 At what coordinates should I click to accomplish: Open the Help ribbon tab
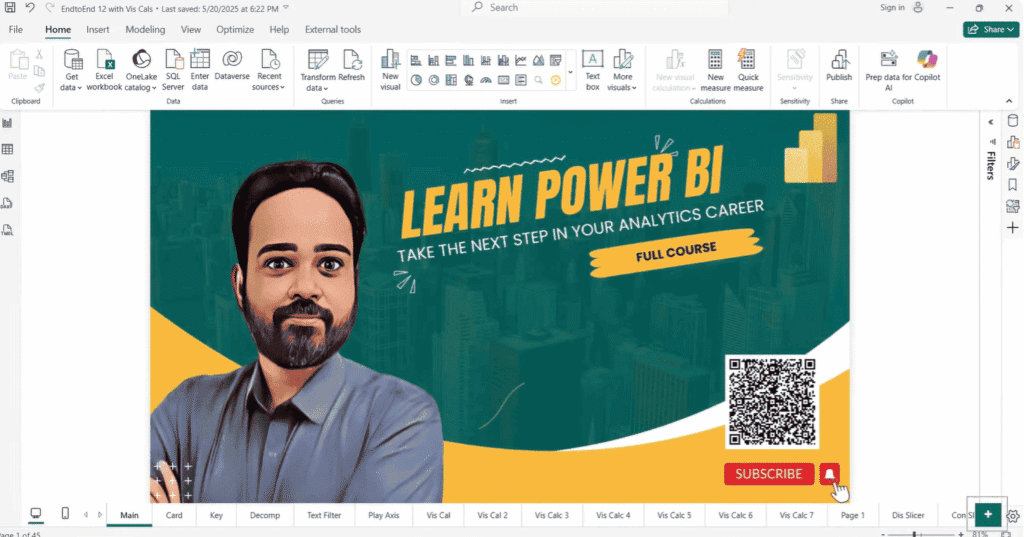click(x=279, y=29)
